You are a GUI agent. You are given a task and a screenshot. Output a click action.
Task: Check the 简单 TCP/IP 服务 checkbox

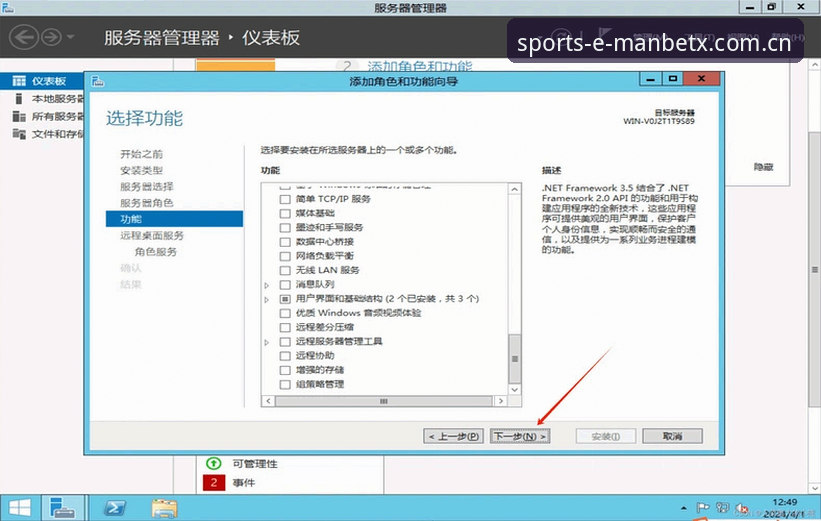pos(285,199)
